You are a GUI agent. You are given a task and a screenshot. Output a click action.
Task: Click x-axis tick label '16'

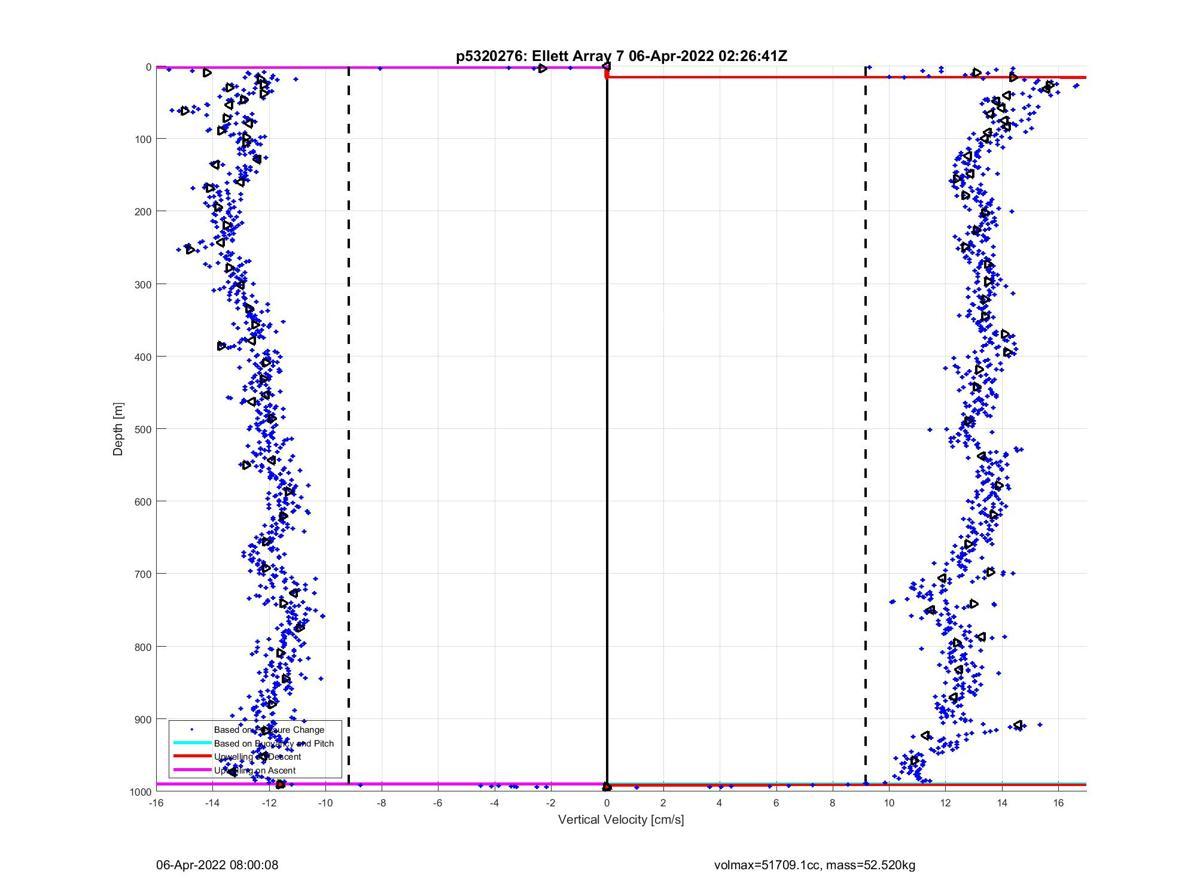tap(1058, 803)
